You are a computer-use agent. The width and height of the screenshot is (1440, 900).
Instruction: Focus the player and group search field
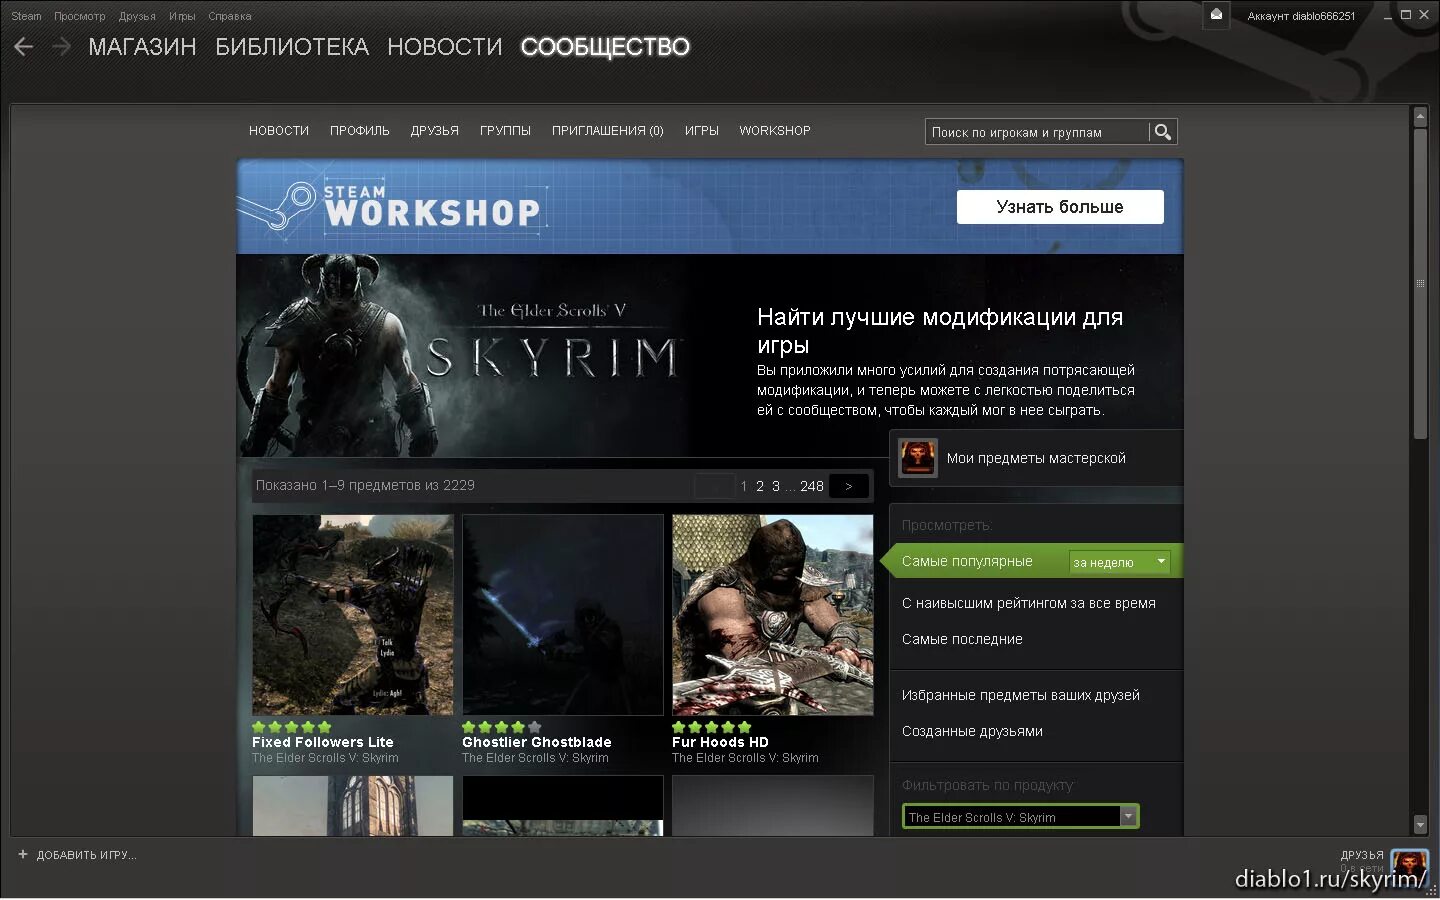tap(1036, 132)
